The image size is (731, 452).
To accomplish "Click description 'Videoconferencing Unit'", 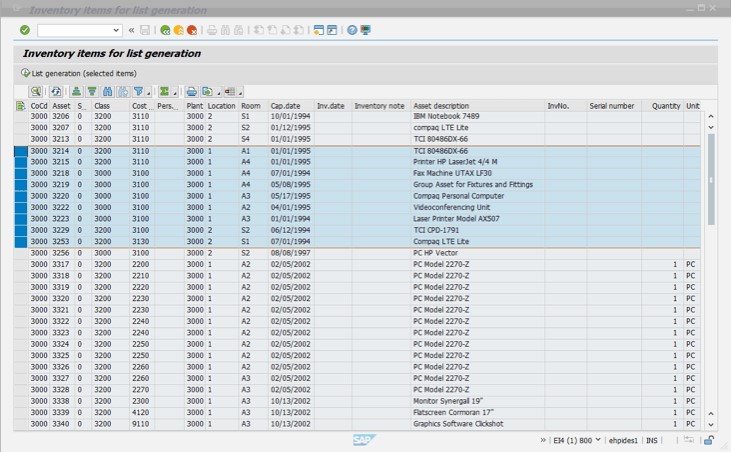I will click(x=451, y=207).
